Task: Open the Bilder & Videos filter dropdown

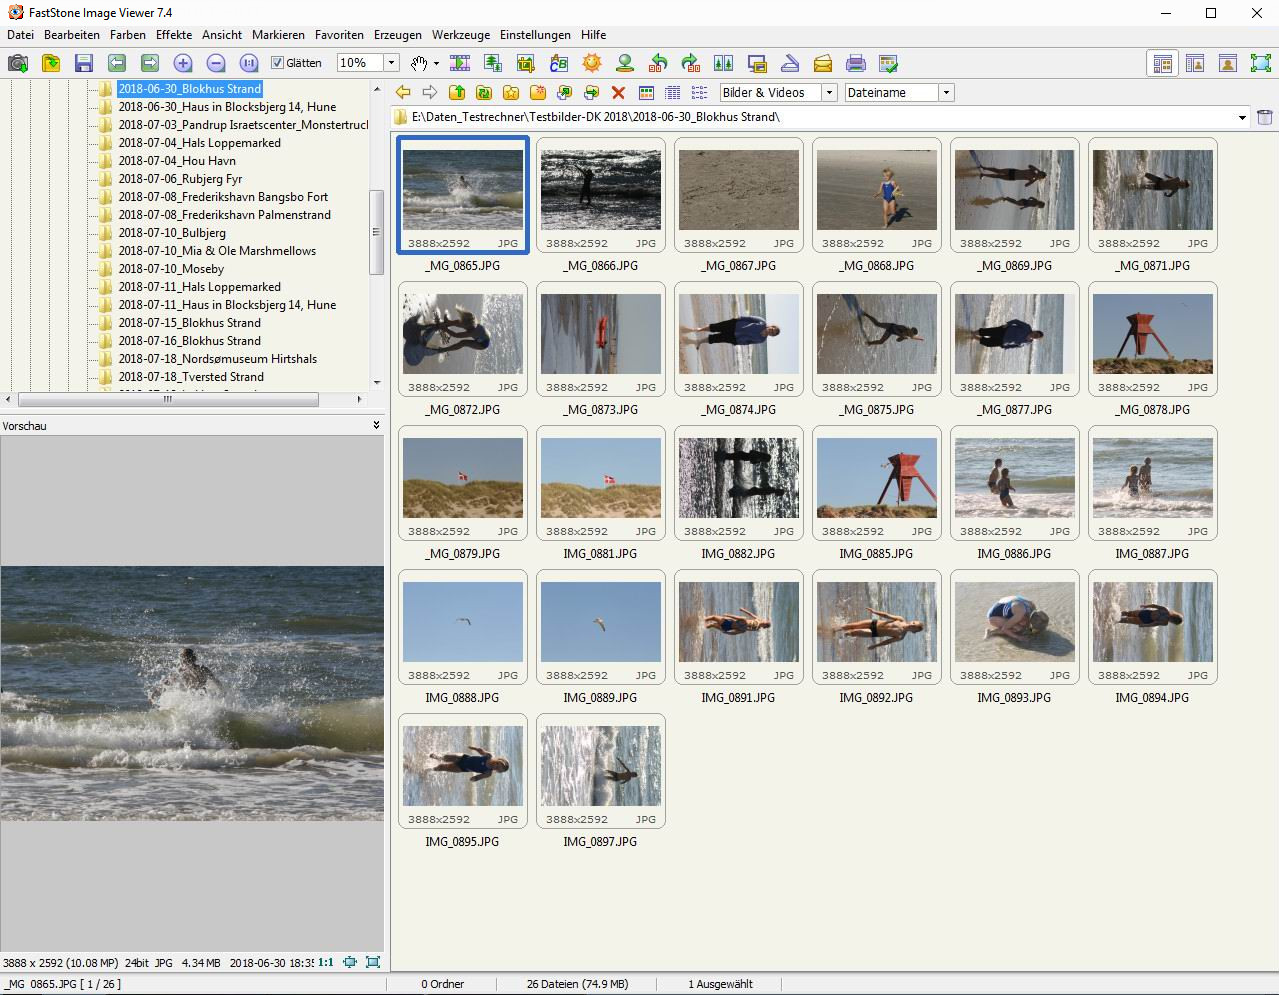Action: [x=829, y=92]
